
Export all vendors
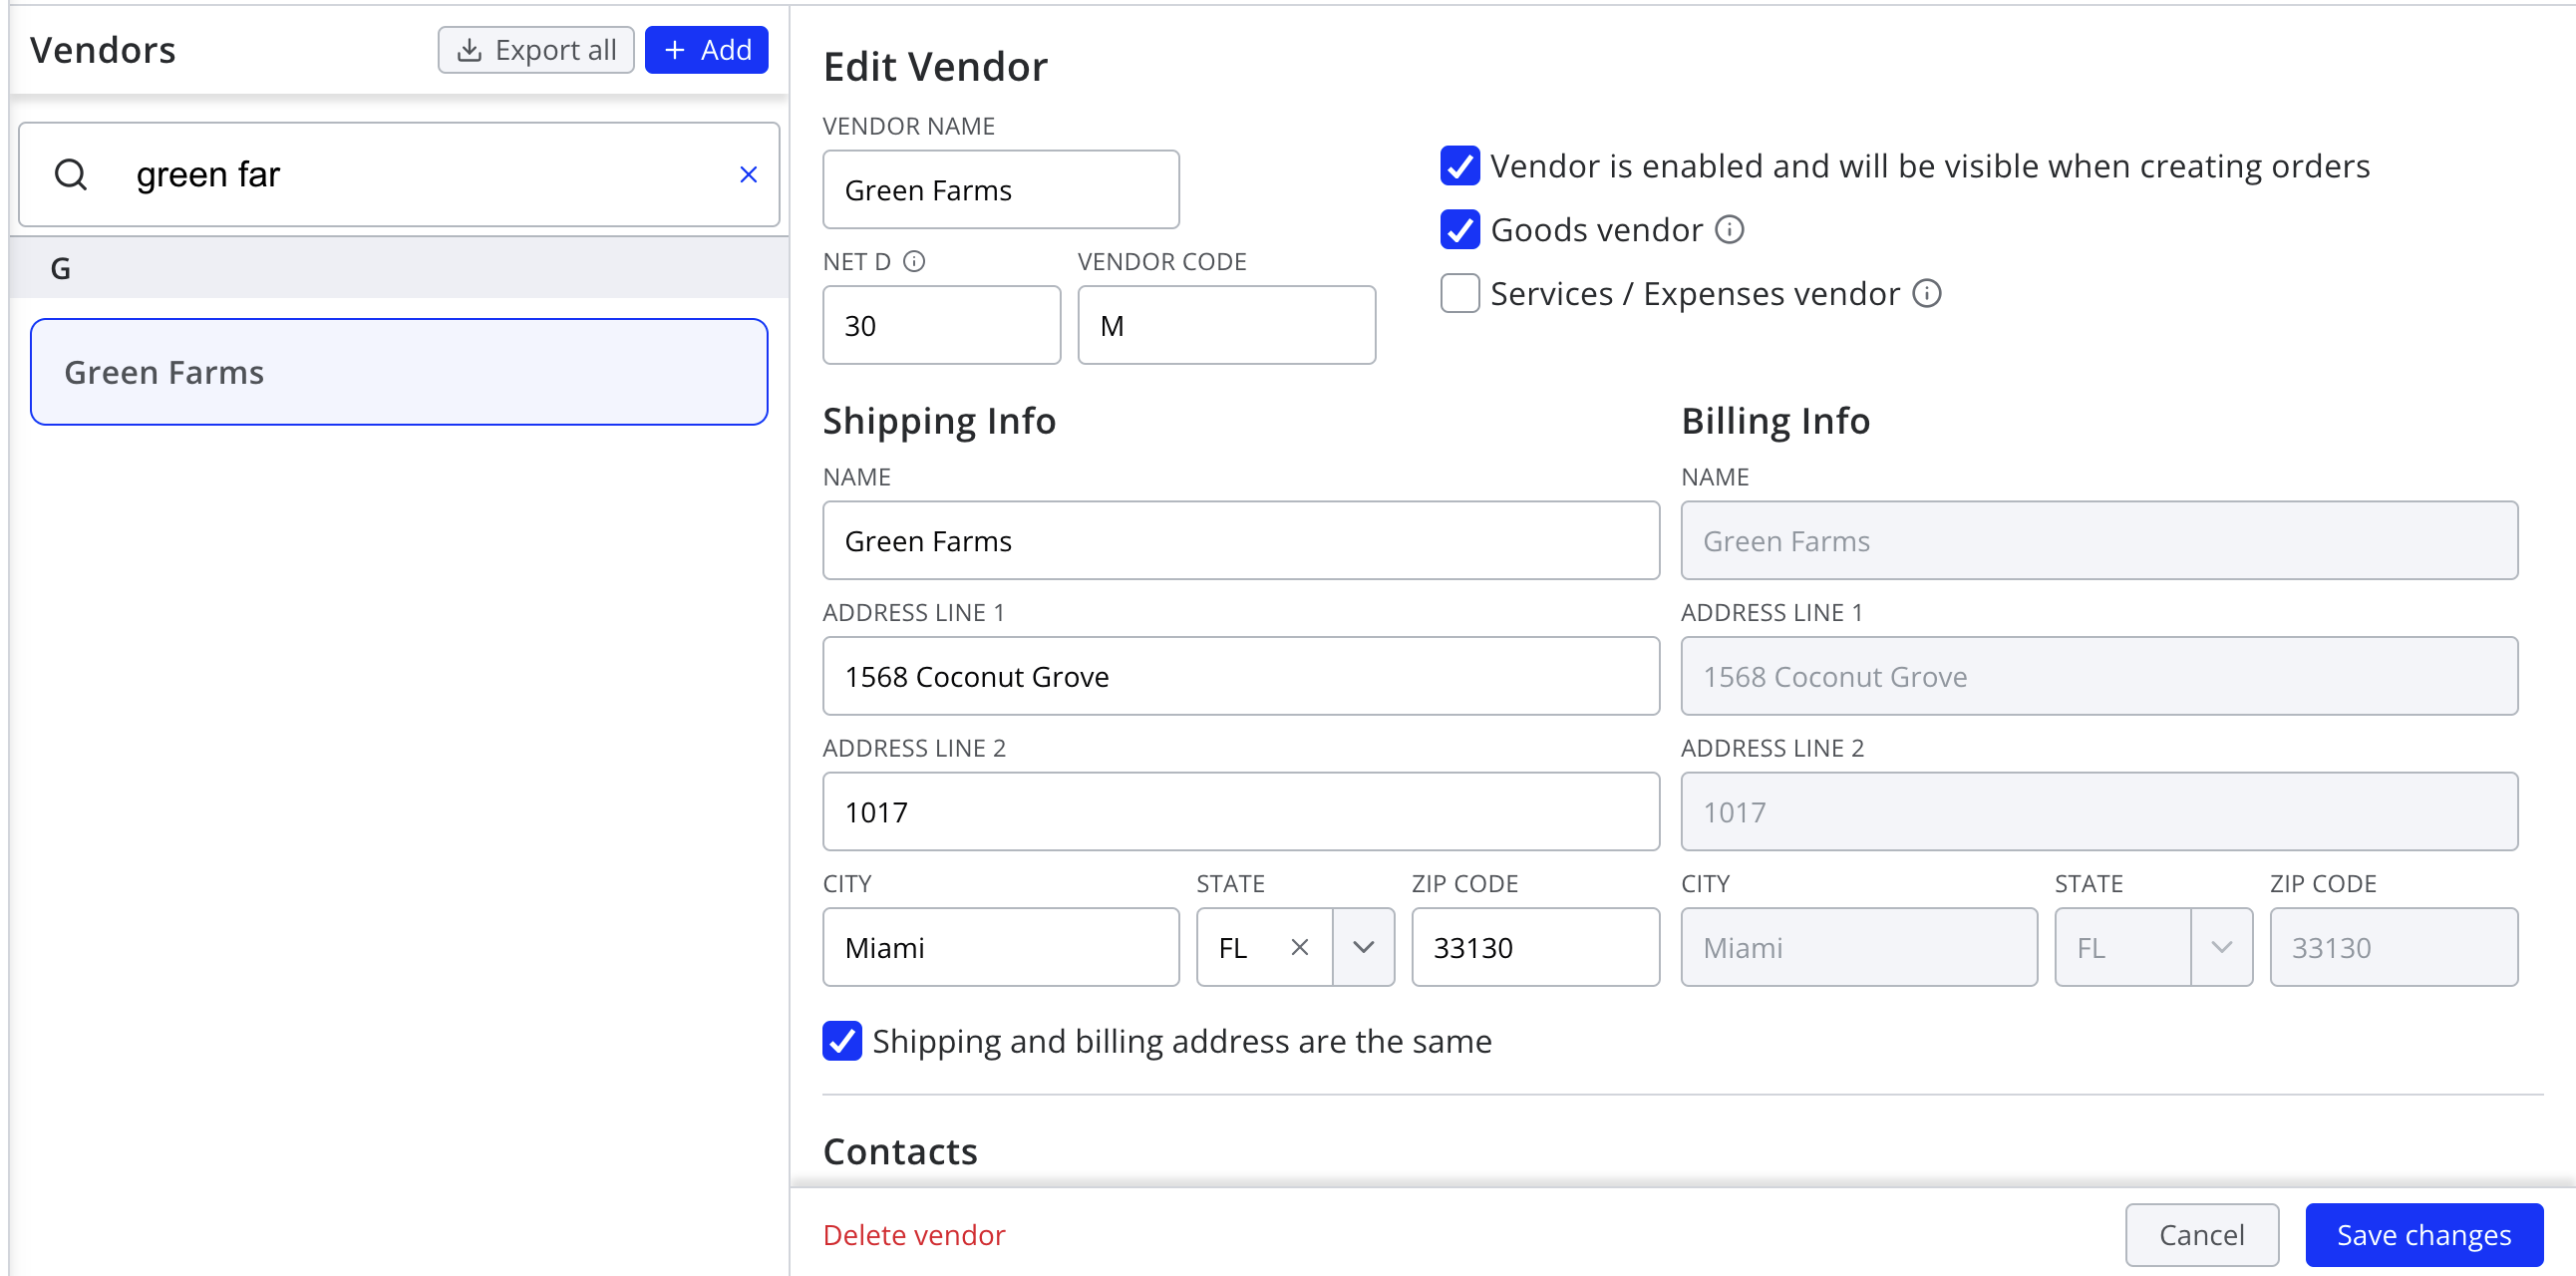(536, 49)
